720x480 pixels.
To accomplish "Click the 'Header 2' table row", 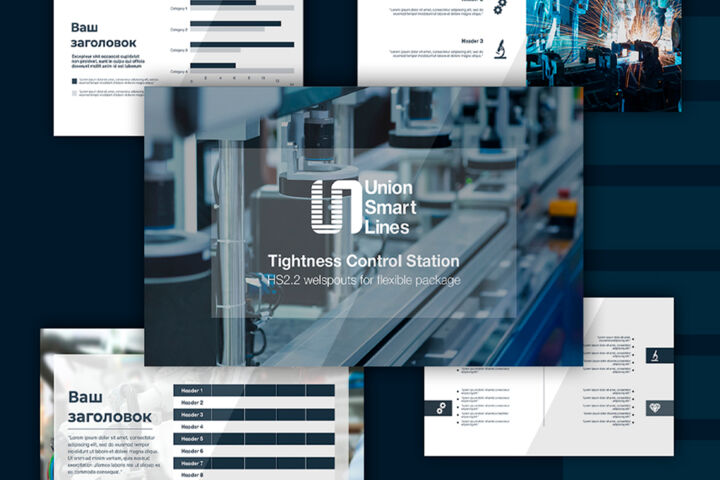I will (x=254, y=403).
